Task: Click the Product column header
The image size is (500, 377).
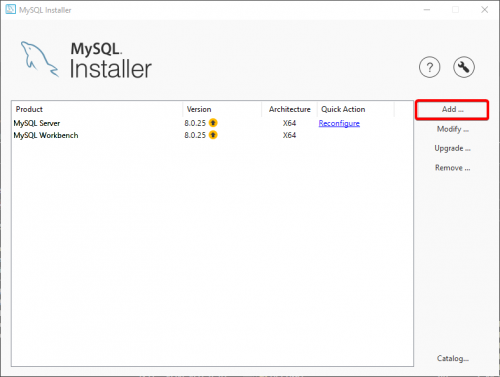Action: pyautogui.click(x=97, y=109)
